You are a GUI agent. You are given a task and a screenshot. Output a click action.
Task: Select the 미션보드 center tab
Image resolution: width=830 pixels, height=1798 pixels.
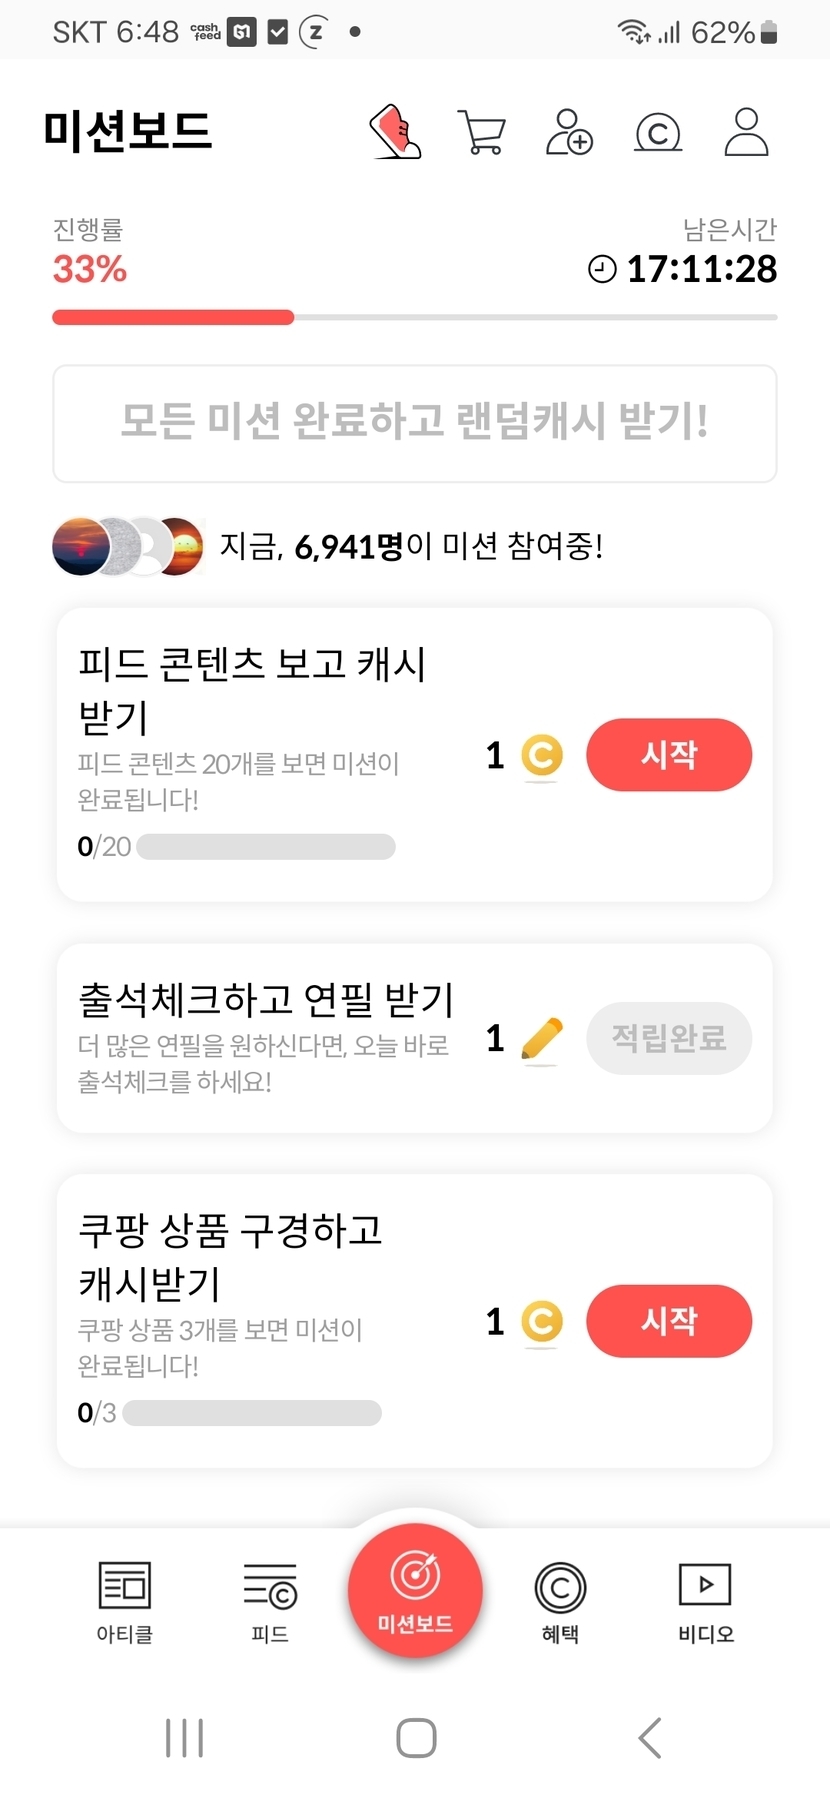coord(415,1590)
